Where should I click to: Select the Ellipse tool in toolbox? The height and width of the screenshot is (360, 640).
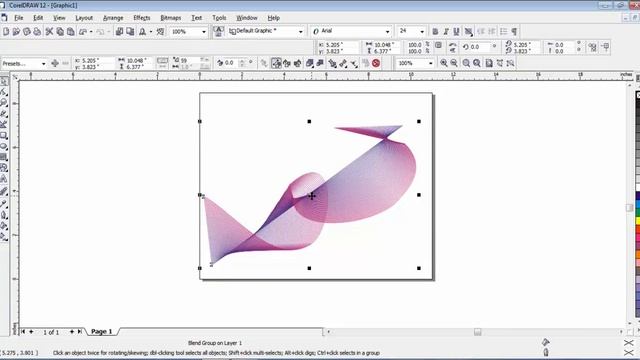point(4,146)
